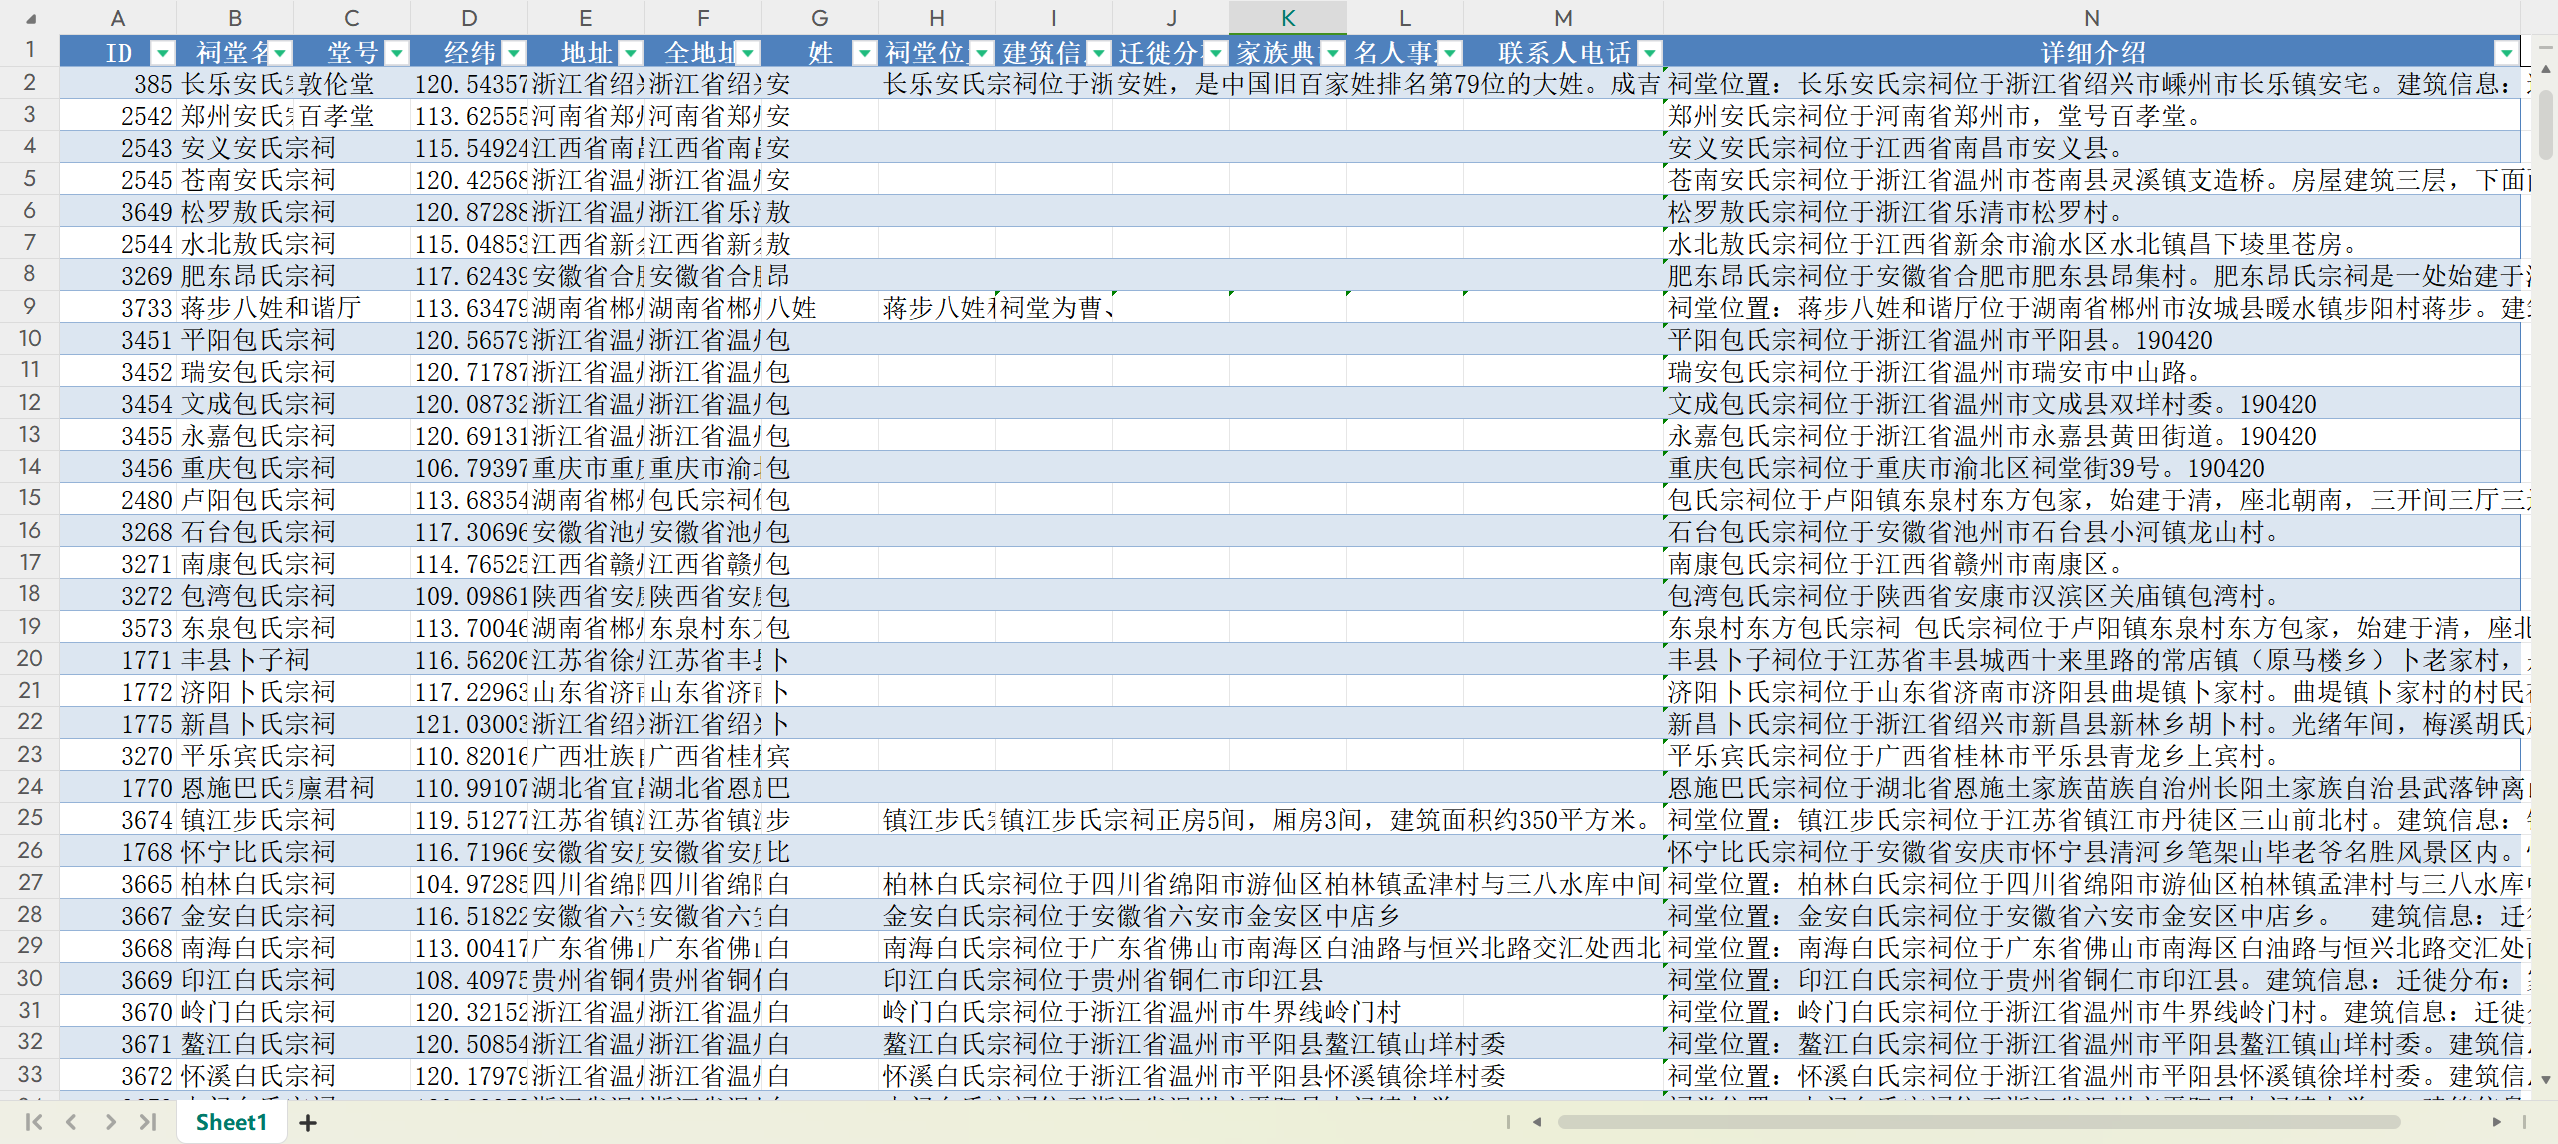Viewport: 2558px width, 1144px height.
Task: Select column K header
Action: pos(1288,18)
